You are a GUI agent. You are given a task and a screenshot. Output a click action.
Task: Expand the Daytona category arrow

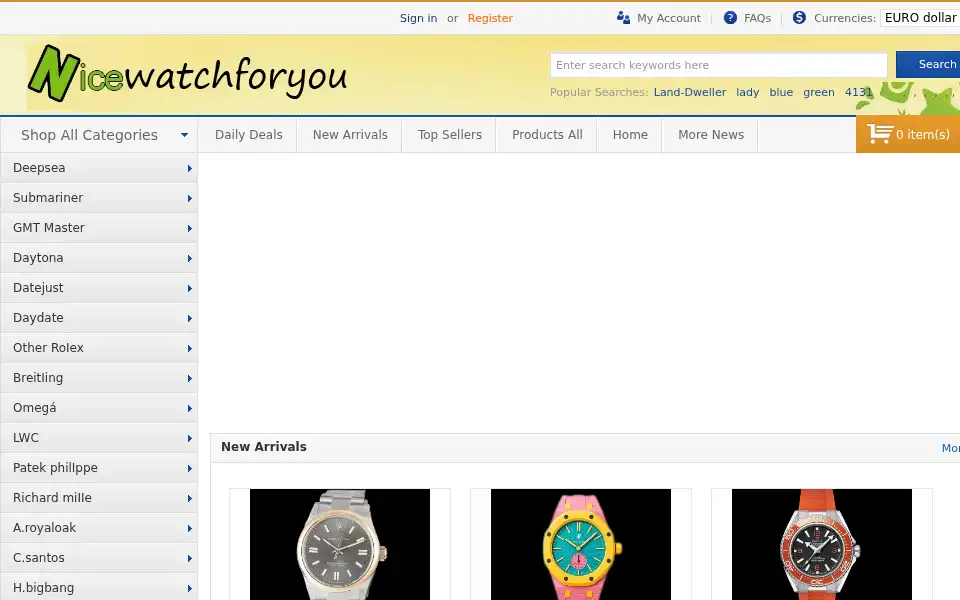190,258
